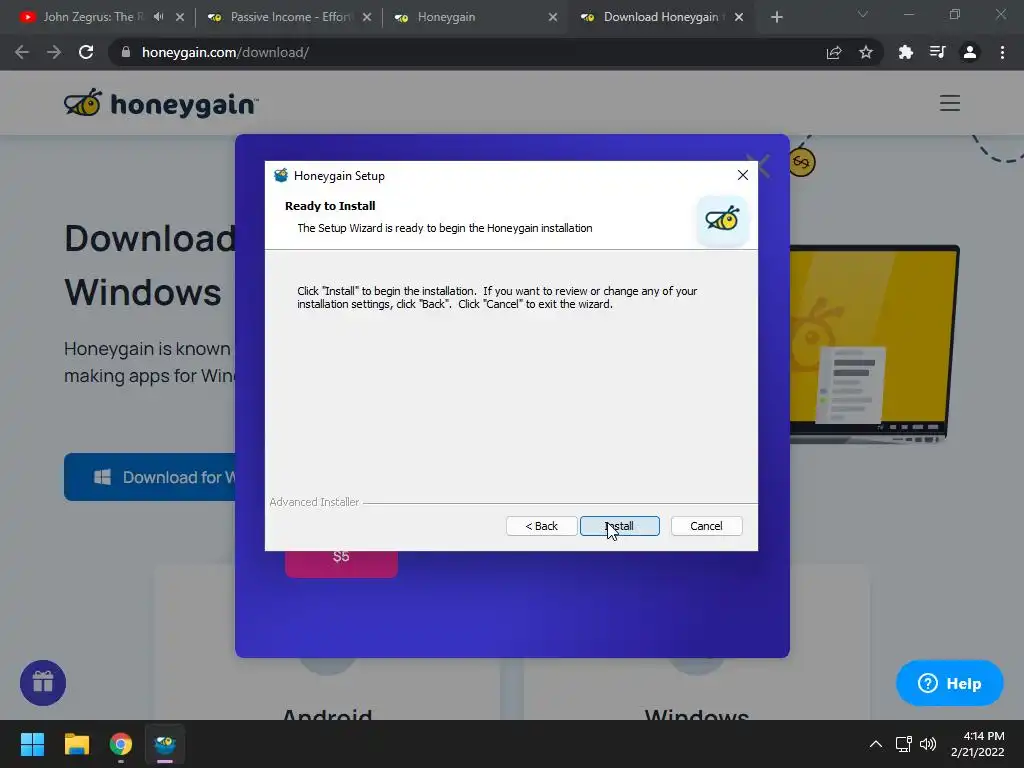1024x768 pixels.
Task: Open the tab search dropdown
Action: click(863, 14)
